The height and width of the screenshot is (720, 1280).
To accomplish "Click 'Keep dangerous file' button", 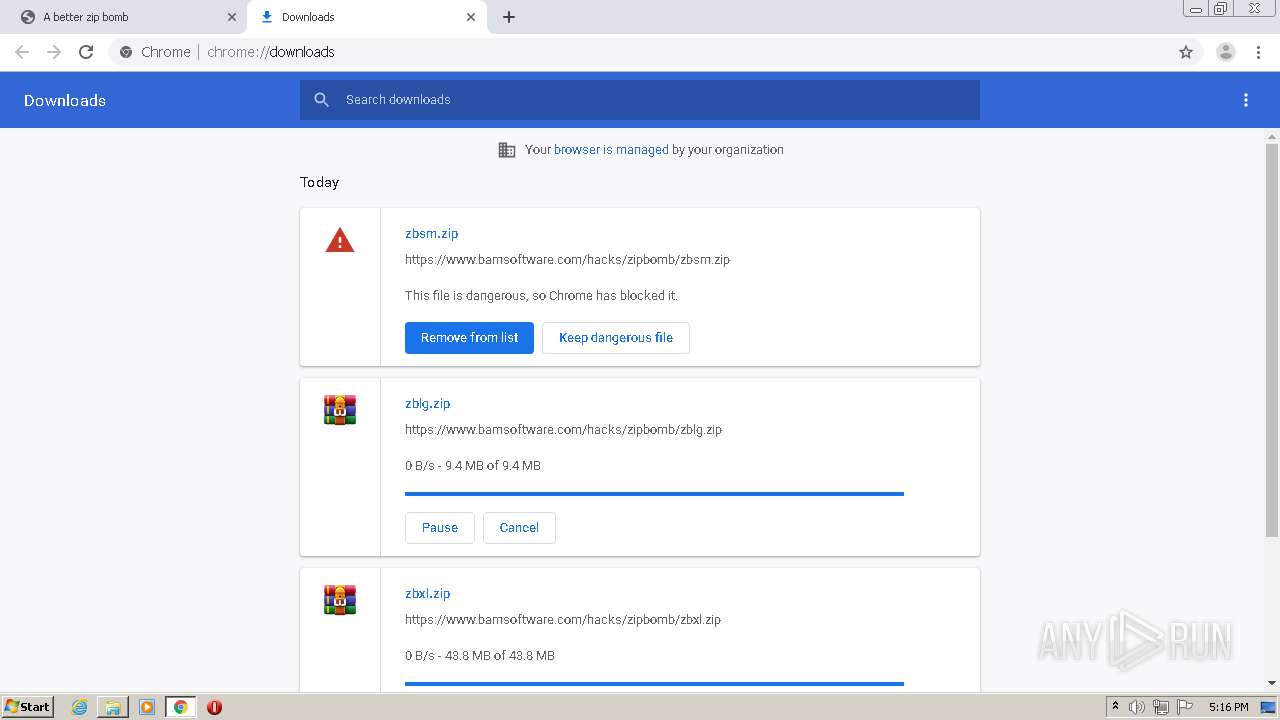I will coord(616,338).
